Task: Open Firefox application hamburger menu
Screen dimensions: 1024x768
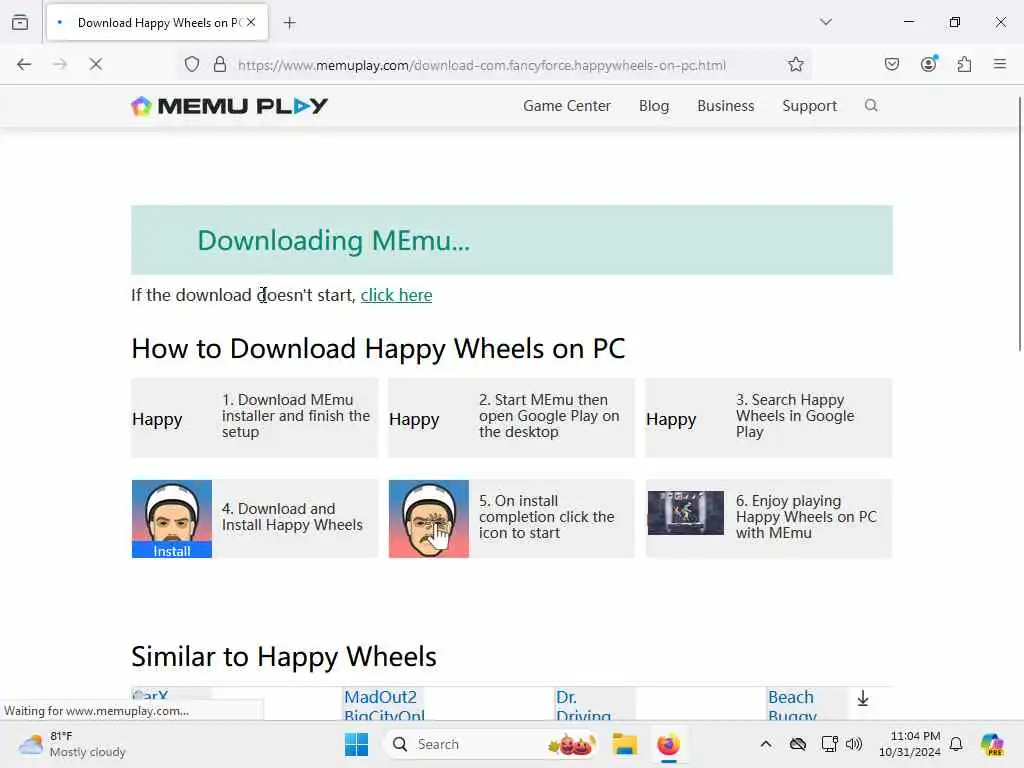Action: 1000,64
